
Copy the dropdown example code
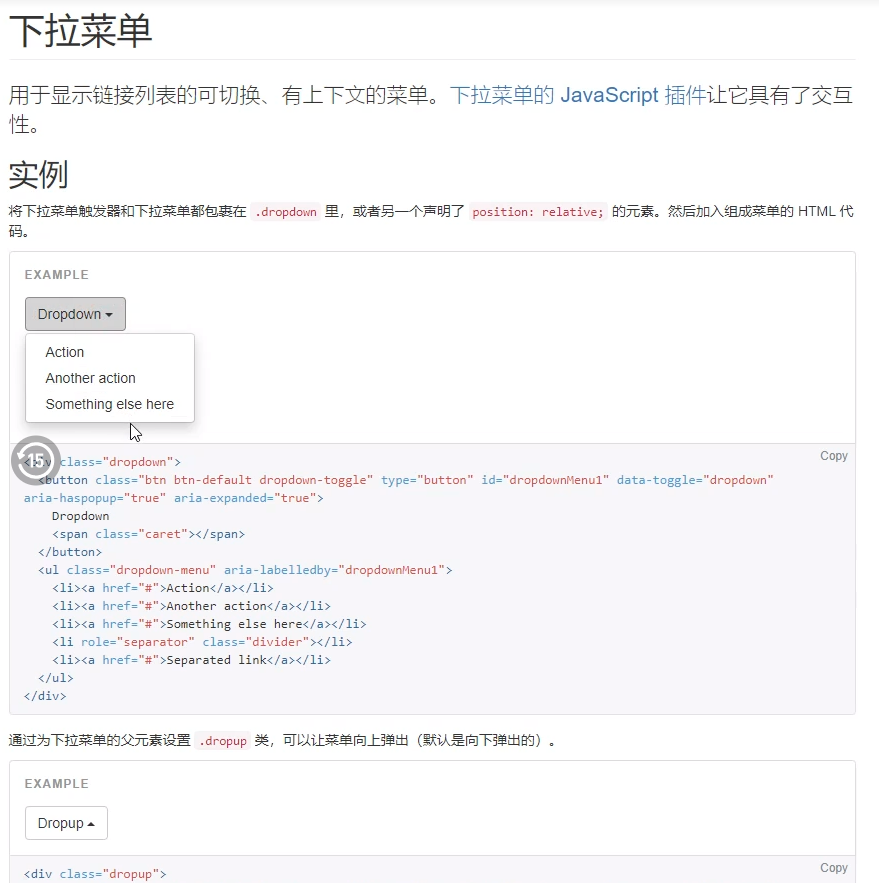[x=833, y=455]
